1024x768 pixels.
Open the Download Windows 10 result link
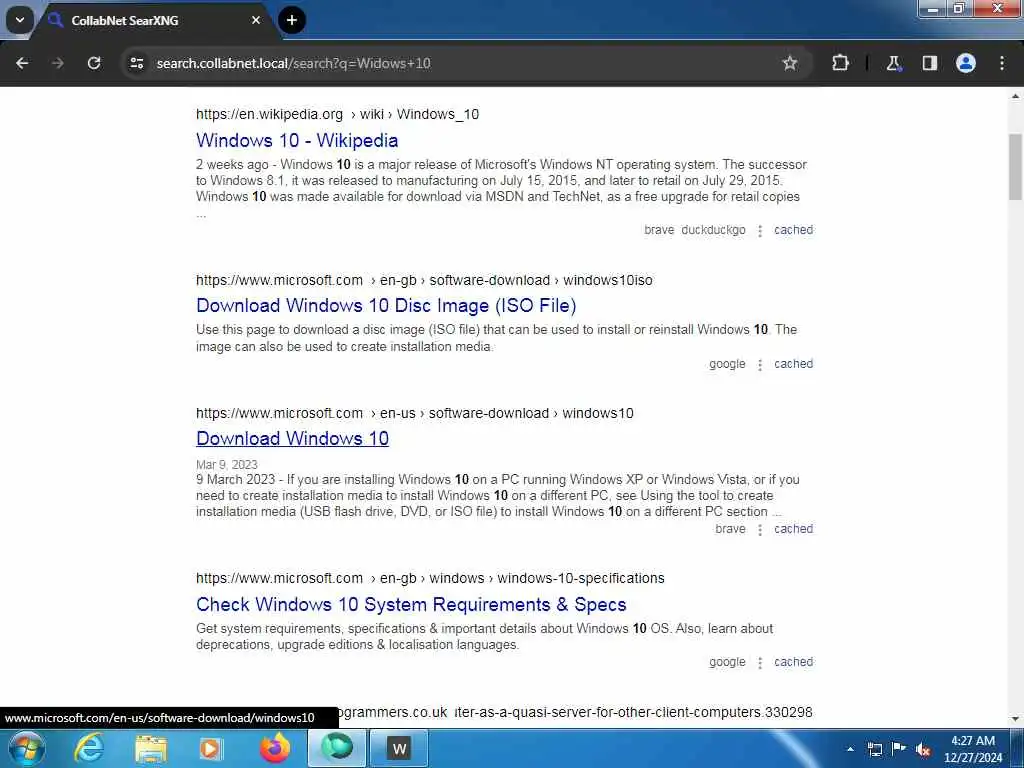click(x=293, y=439)
